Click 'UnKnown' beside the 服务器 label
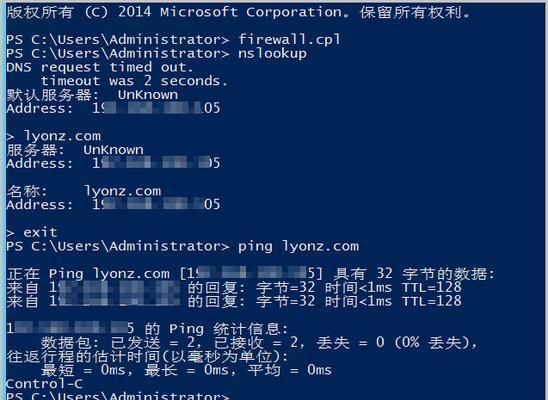Image resolution: width=548 pixels, height=400 pixels. coord(113,150)
